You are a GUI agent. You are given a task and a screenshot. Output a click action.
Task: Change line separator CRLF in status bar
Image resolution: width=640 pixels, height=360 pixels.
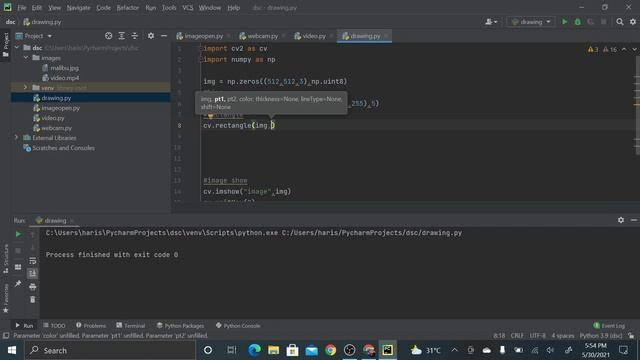pyautogui.click(x=517, y=336)
